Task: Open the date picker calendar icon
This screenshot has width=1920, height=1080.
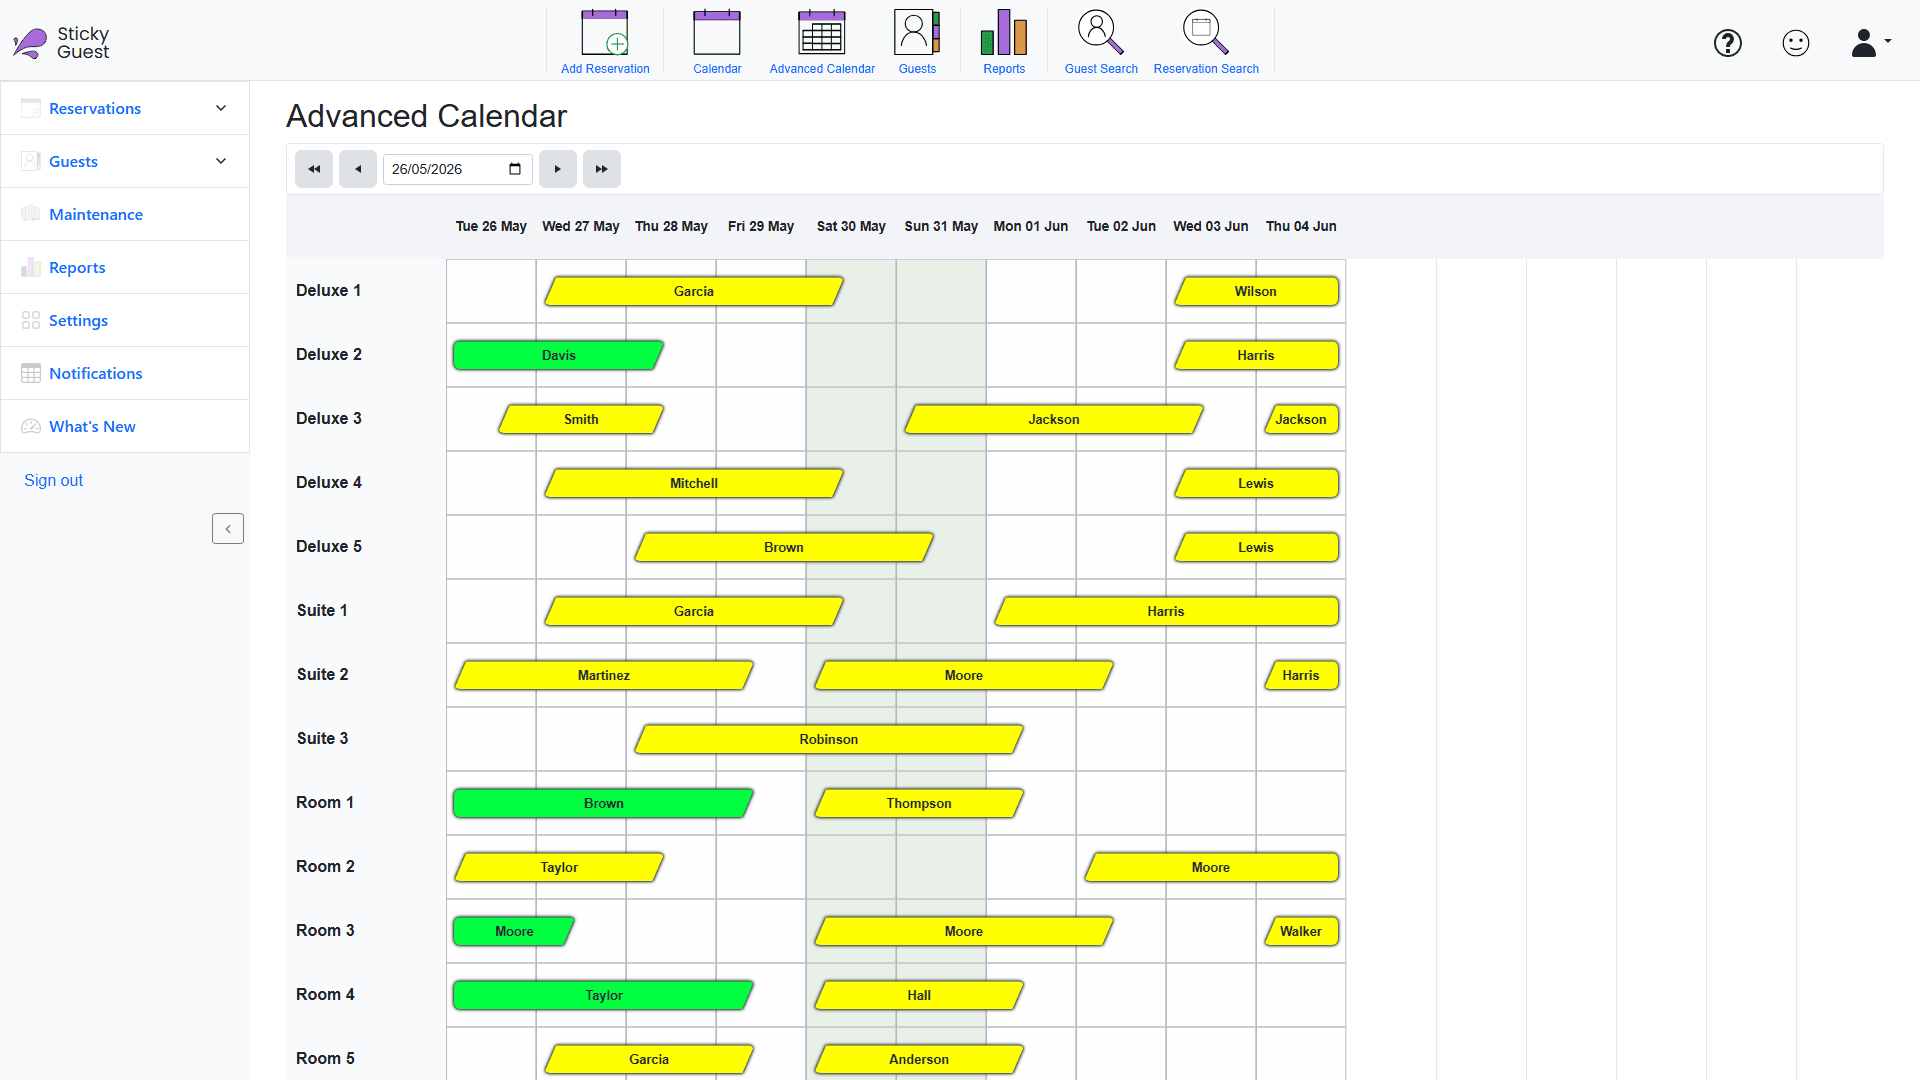Action: [515, 169]
